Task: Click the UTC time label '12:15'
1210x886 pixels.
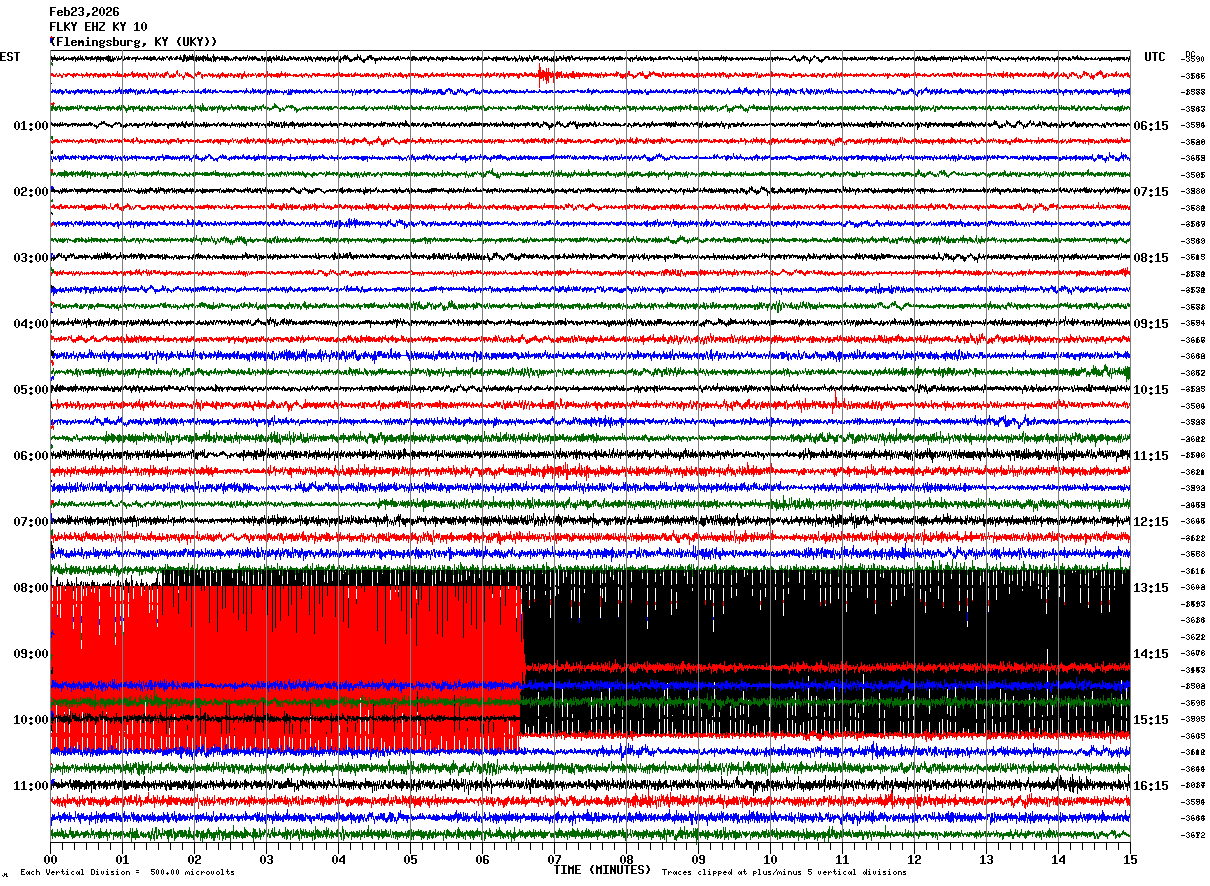Action: point(1151,522)
